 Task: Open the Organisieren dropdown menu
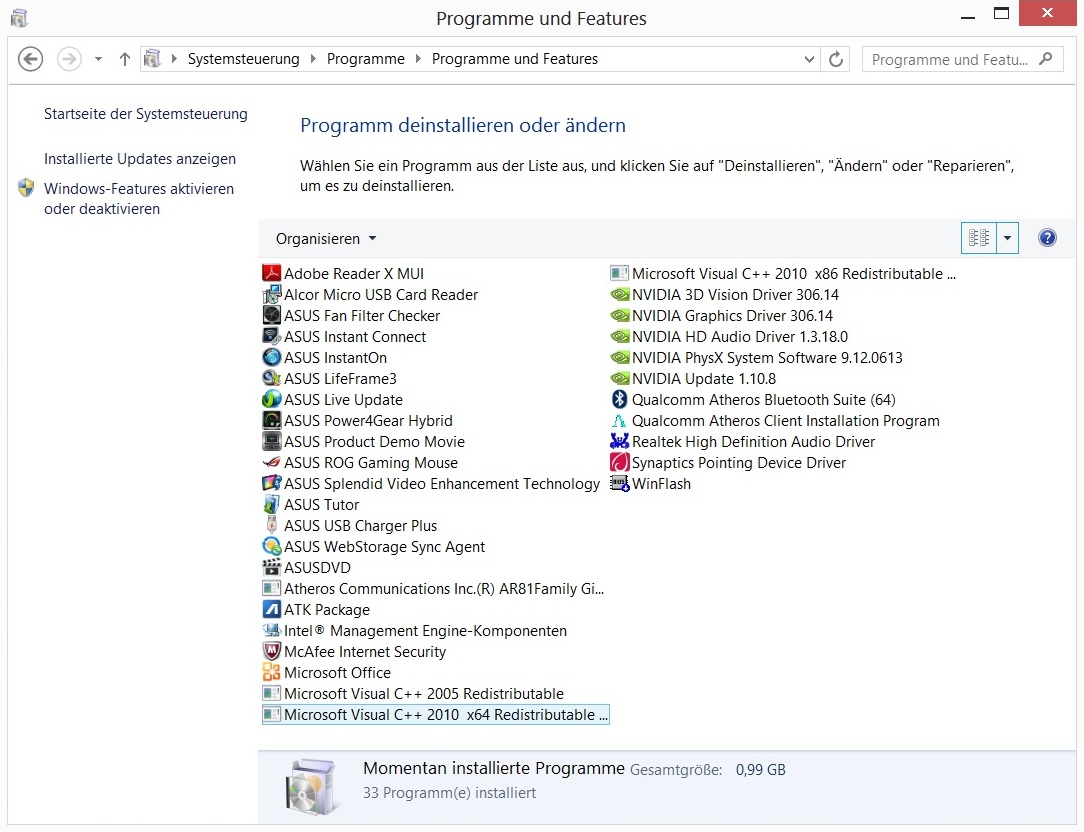click(326, 239)
